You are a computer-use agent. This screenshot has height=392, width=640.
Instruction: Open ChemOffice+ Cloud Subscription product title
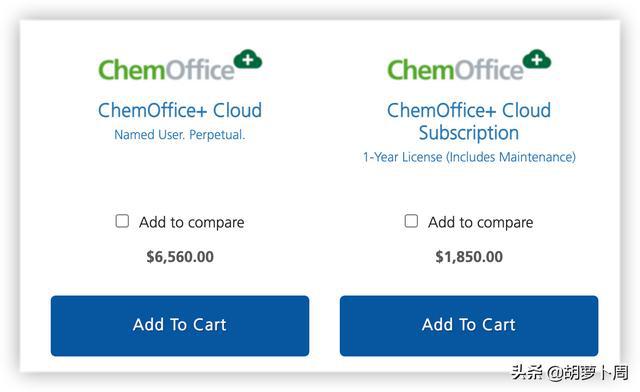(x=469, y=122)
